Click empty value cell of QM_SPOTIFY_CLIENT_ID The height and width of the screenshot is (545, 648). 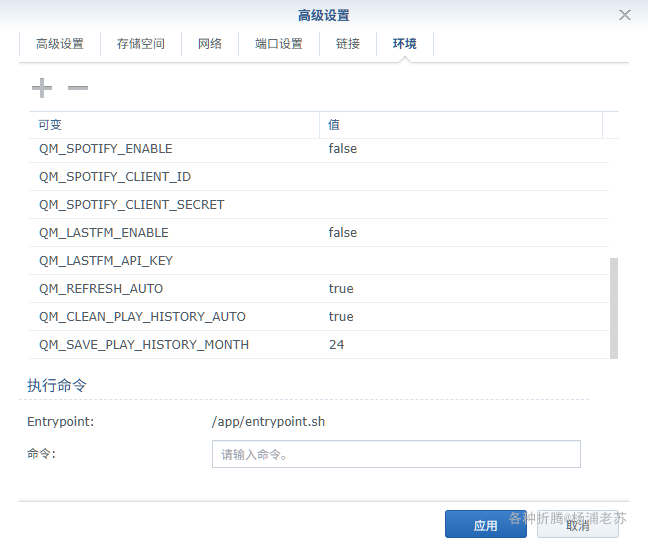point(464,177)
